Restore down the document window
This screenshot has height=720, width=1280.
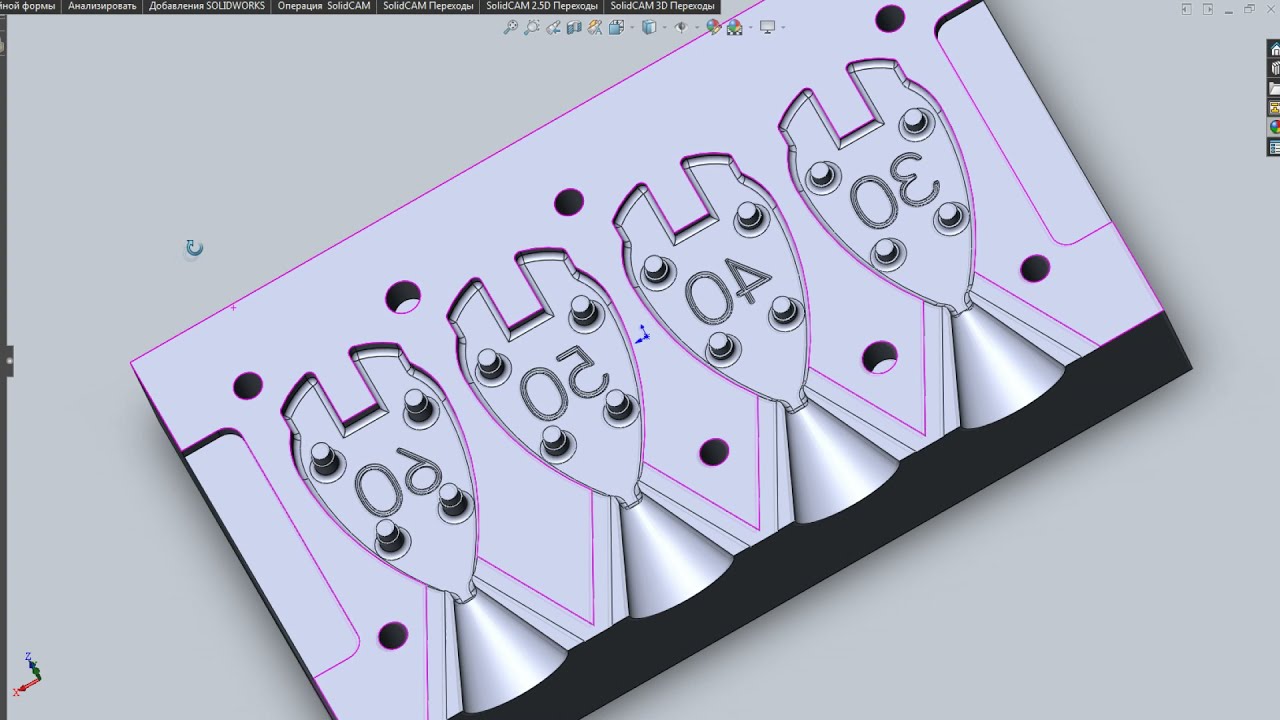1250,9
